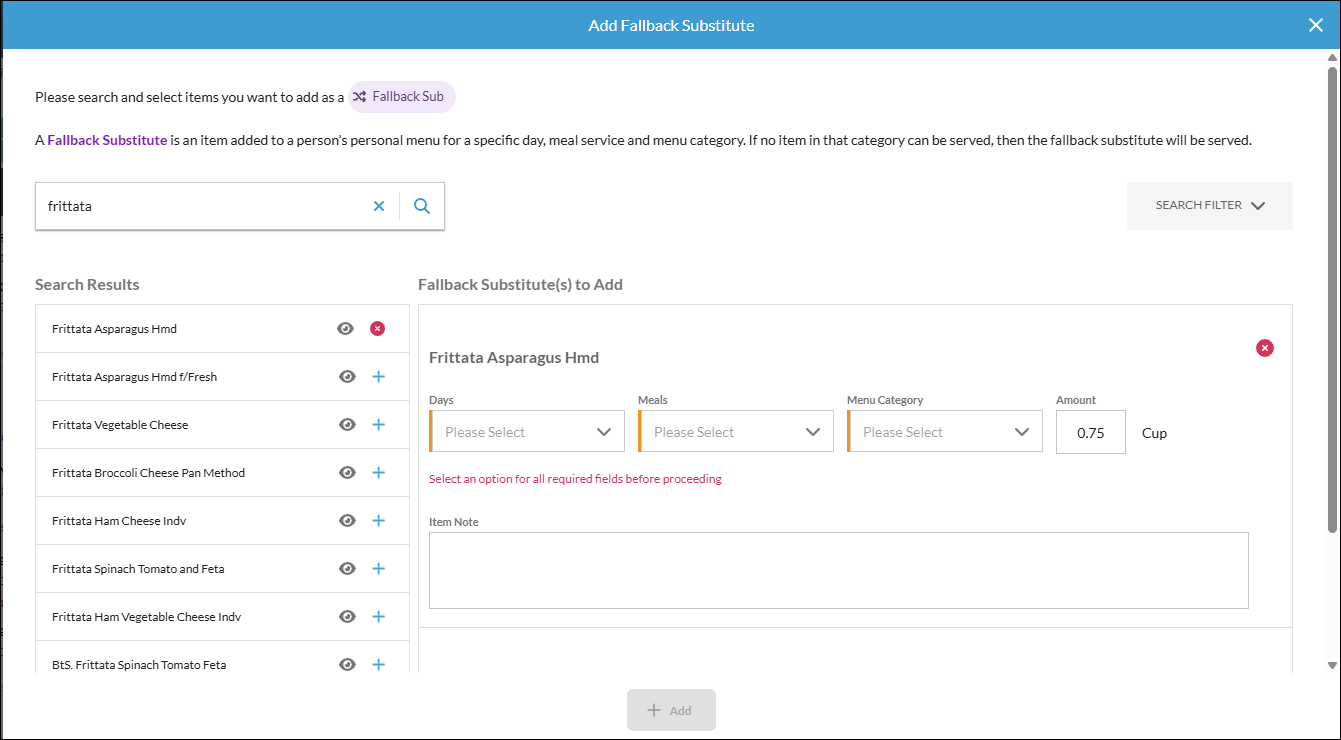Remove Frittata Asparagus Hmd from search results
This screenshot has width=1341, height=740.
pyautogui.click(x=377, y=328)
